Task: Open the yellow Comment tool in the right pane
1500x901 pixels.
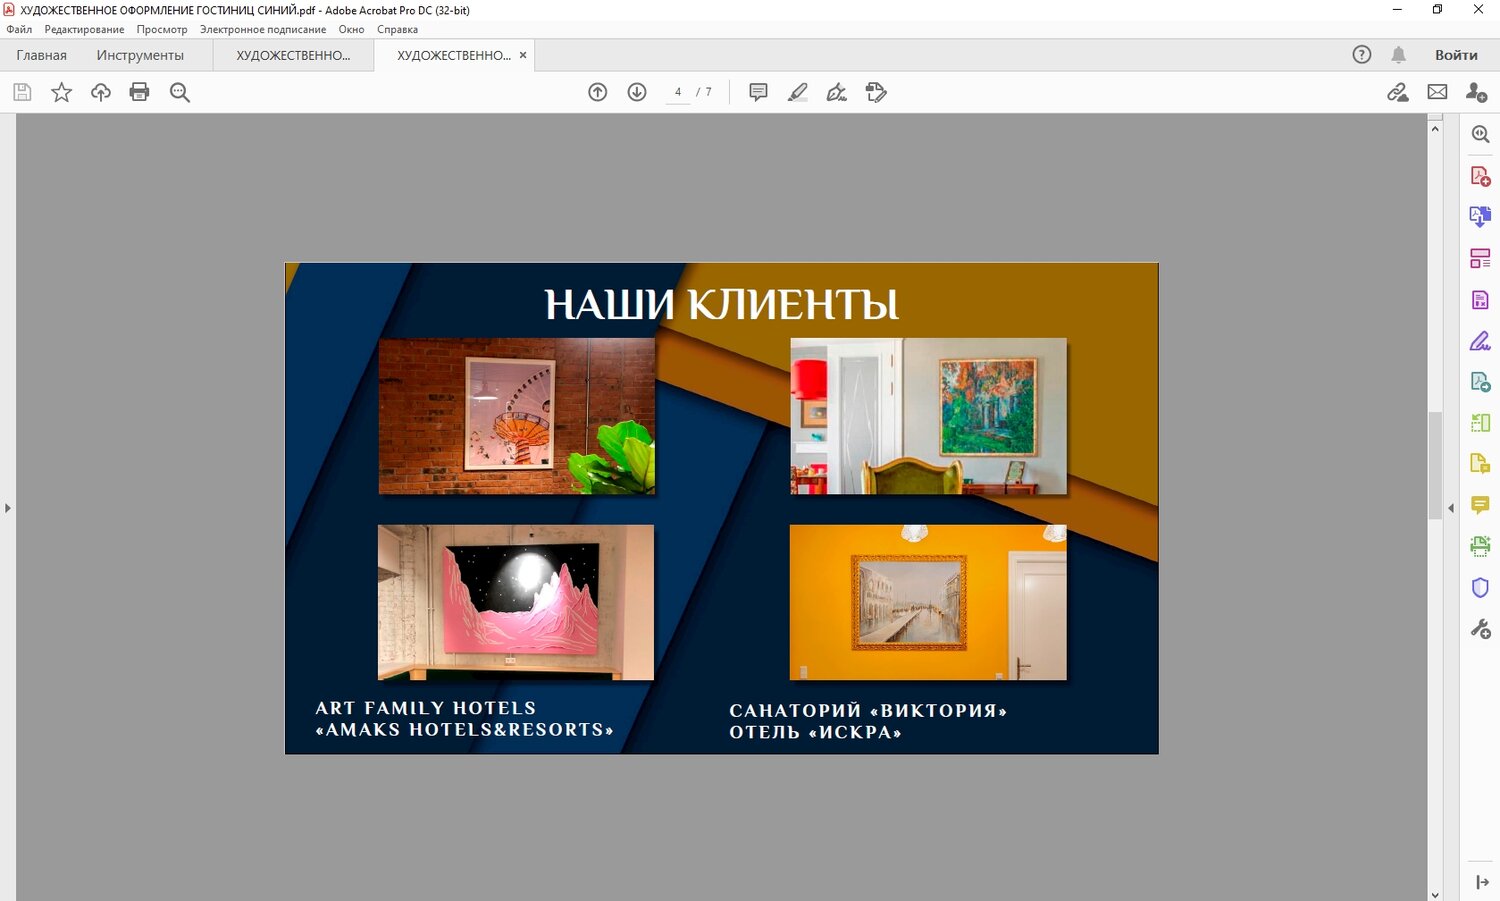Action: (x=1480, y=505)
